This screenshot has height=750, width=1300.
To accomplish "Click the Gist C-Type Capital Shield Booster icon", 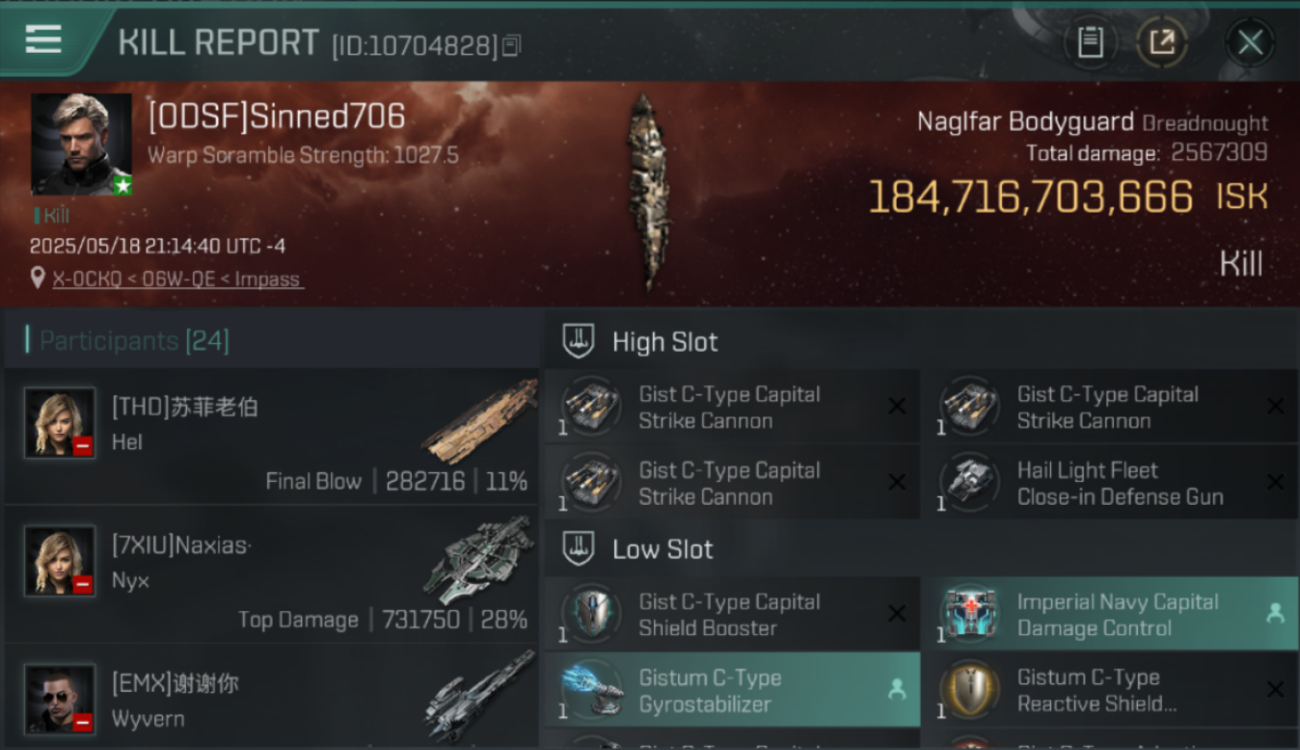I will point(590,613).
